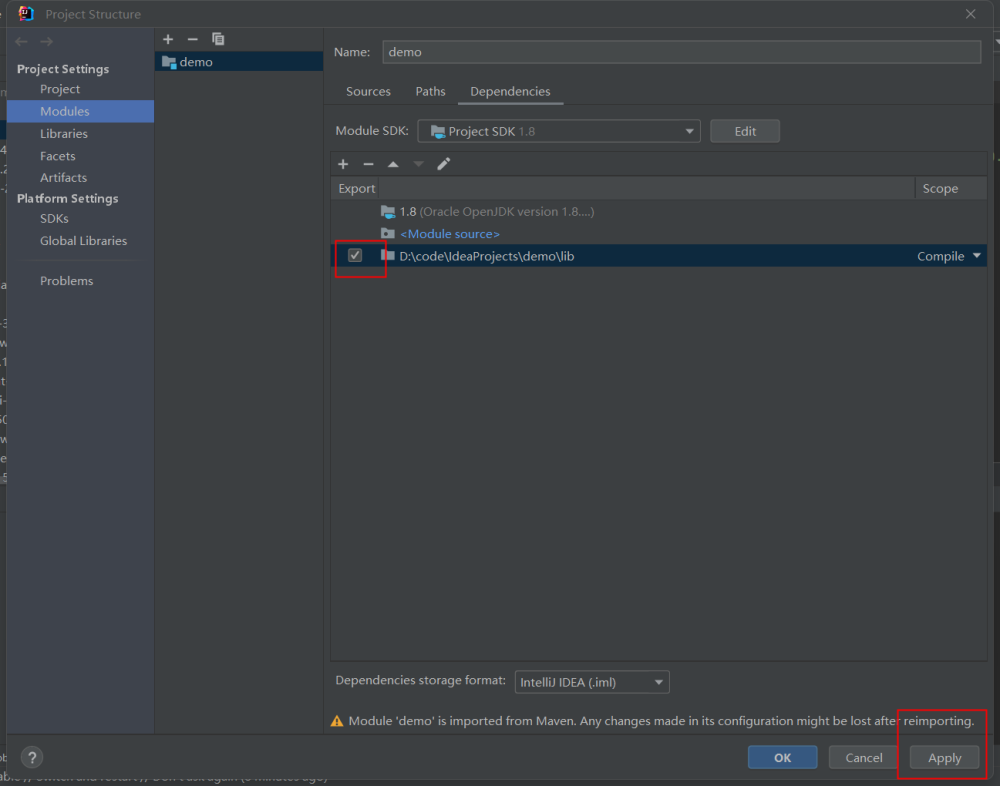The width and height of the screenshot is (1000, 786).
Task: Select Dependencies tab
Action: point(510,91)
